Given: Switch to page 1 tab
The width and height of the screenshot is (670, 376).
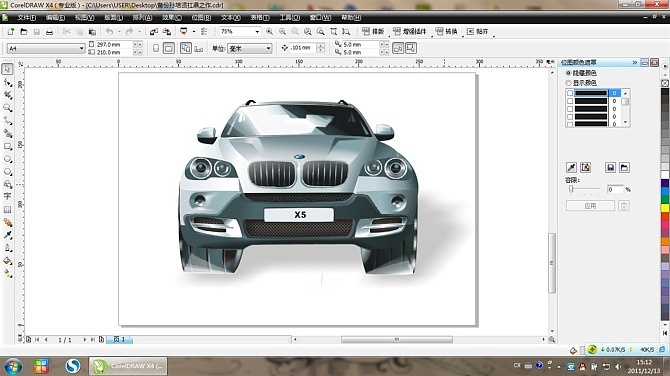Looking at the screenshot, I should 119,339.
